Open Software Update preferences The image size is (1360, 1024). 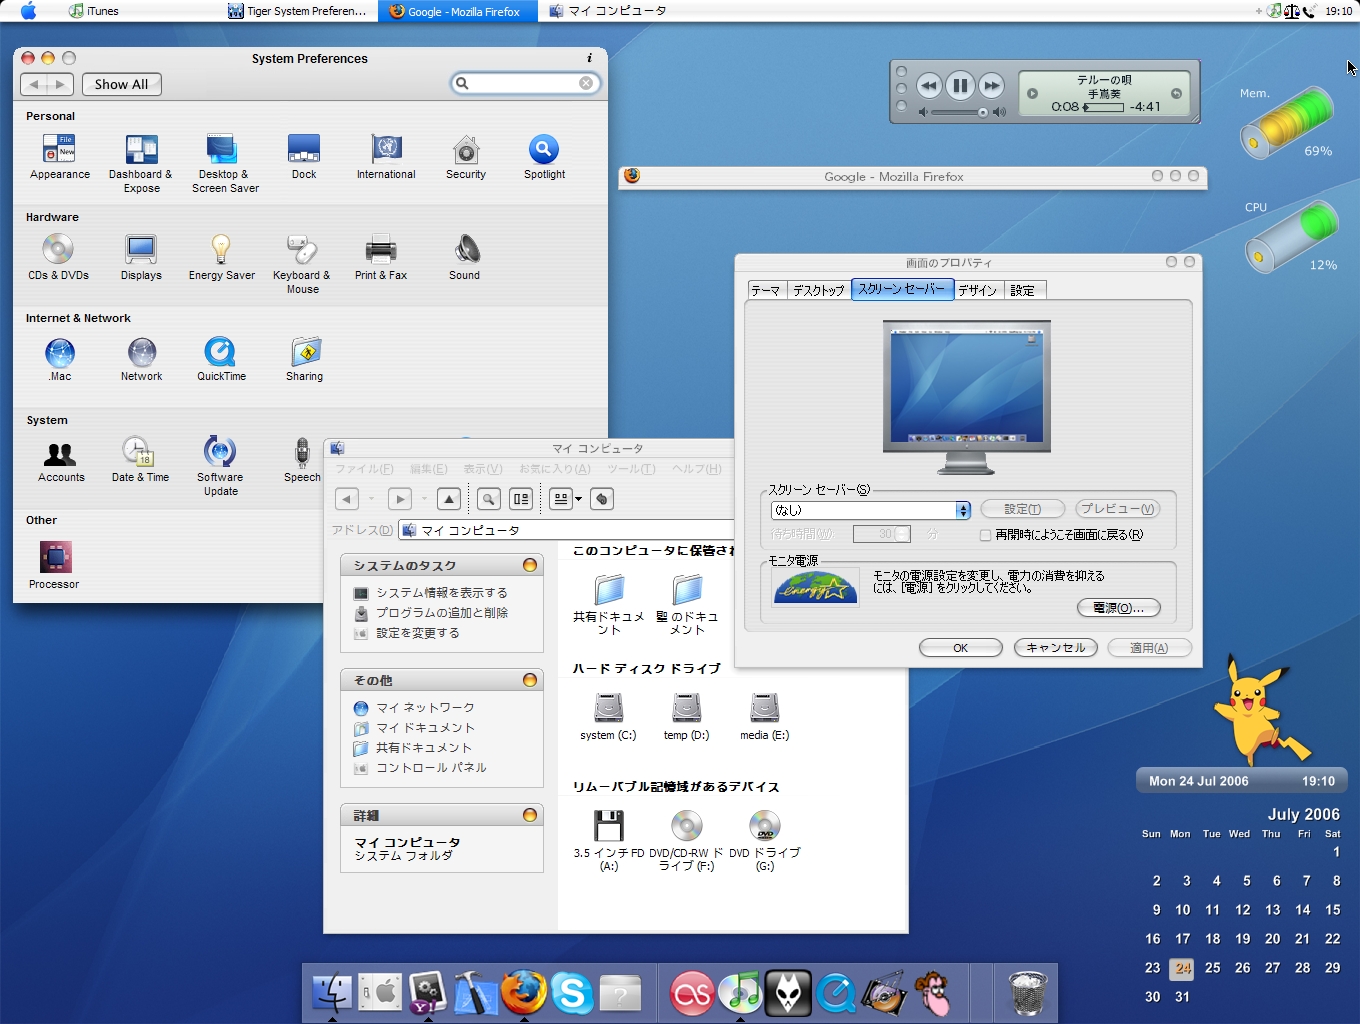(x=220, y=466)
